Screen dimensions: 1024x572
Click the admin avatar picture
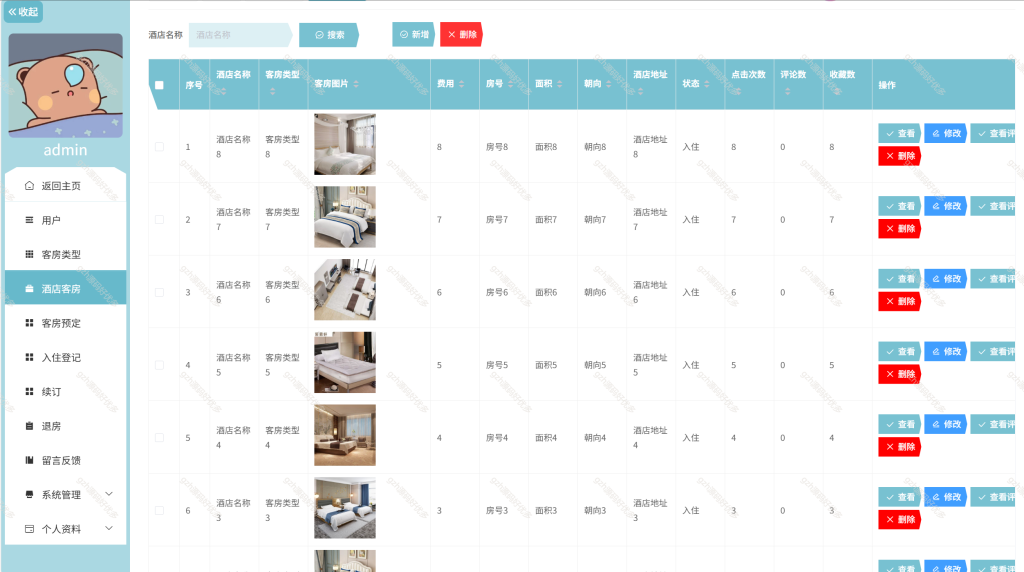[65, 86]
